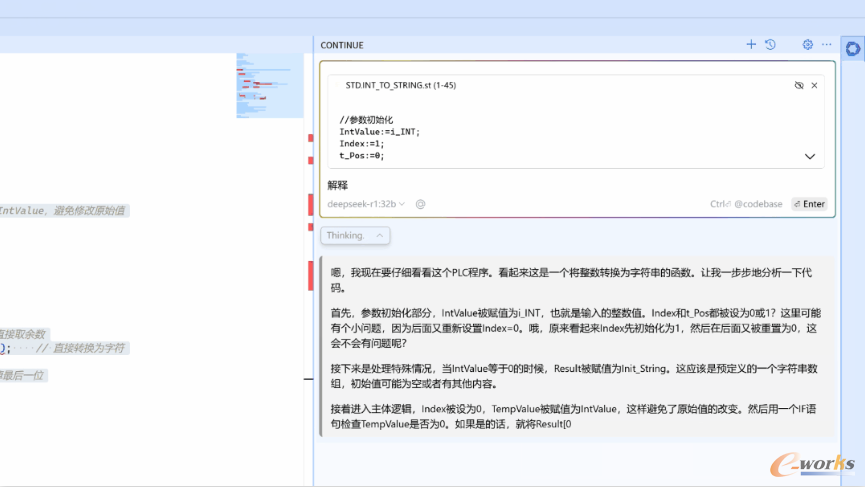Use @codebase context shortcut
Image resolution: width=865 pixels, height=487 pixels.
(x=746, y=204)
